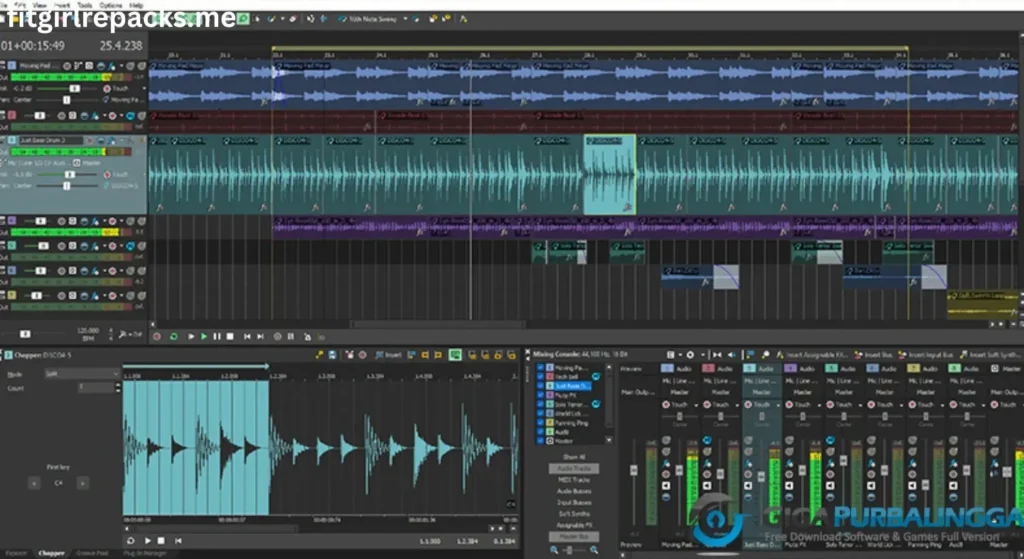The width and height of the screenshot is (1024, 559).
Task: Open the Mode dropdown in Chopper
Action: 82,374
